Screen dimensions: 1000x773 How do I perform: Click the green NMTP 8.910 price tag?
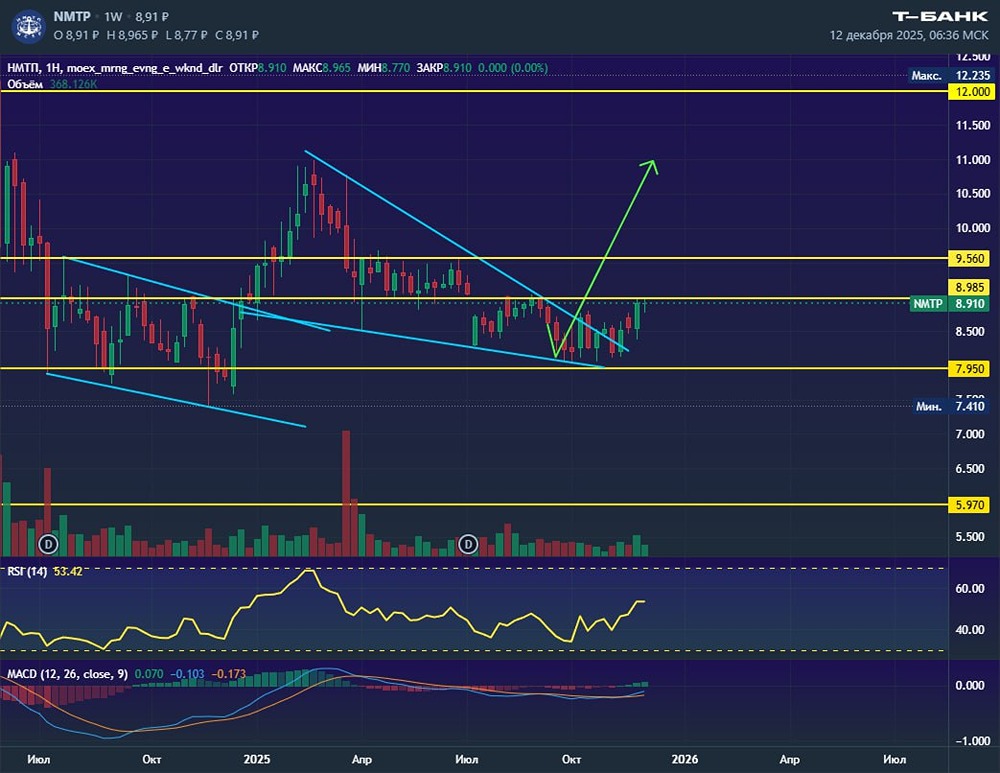tap(950, 304)
